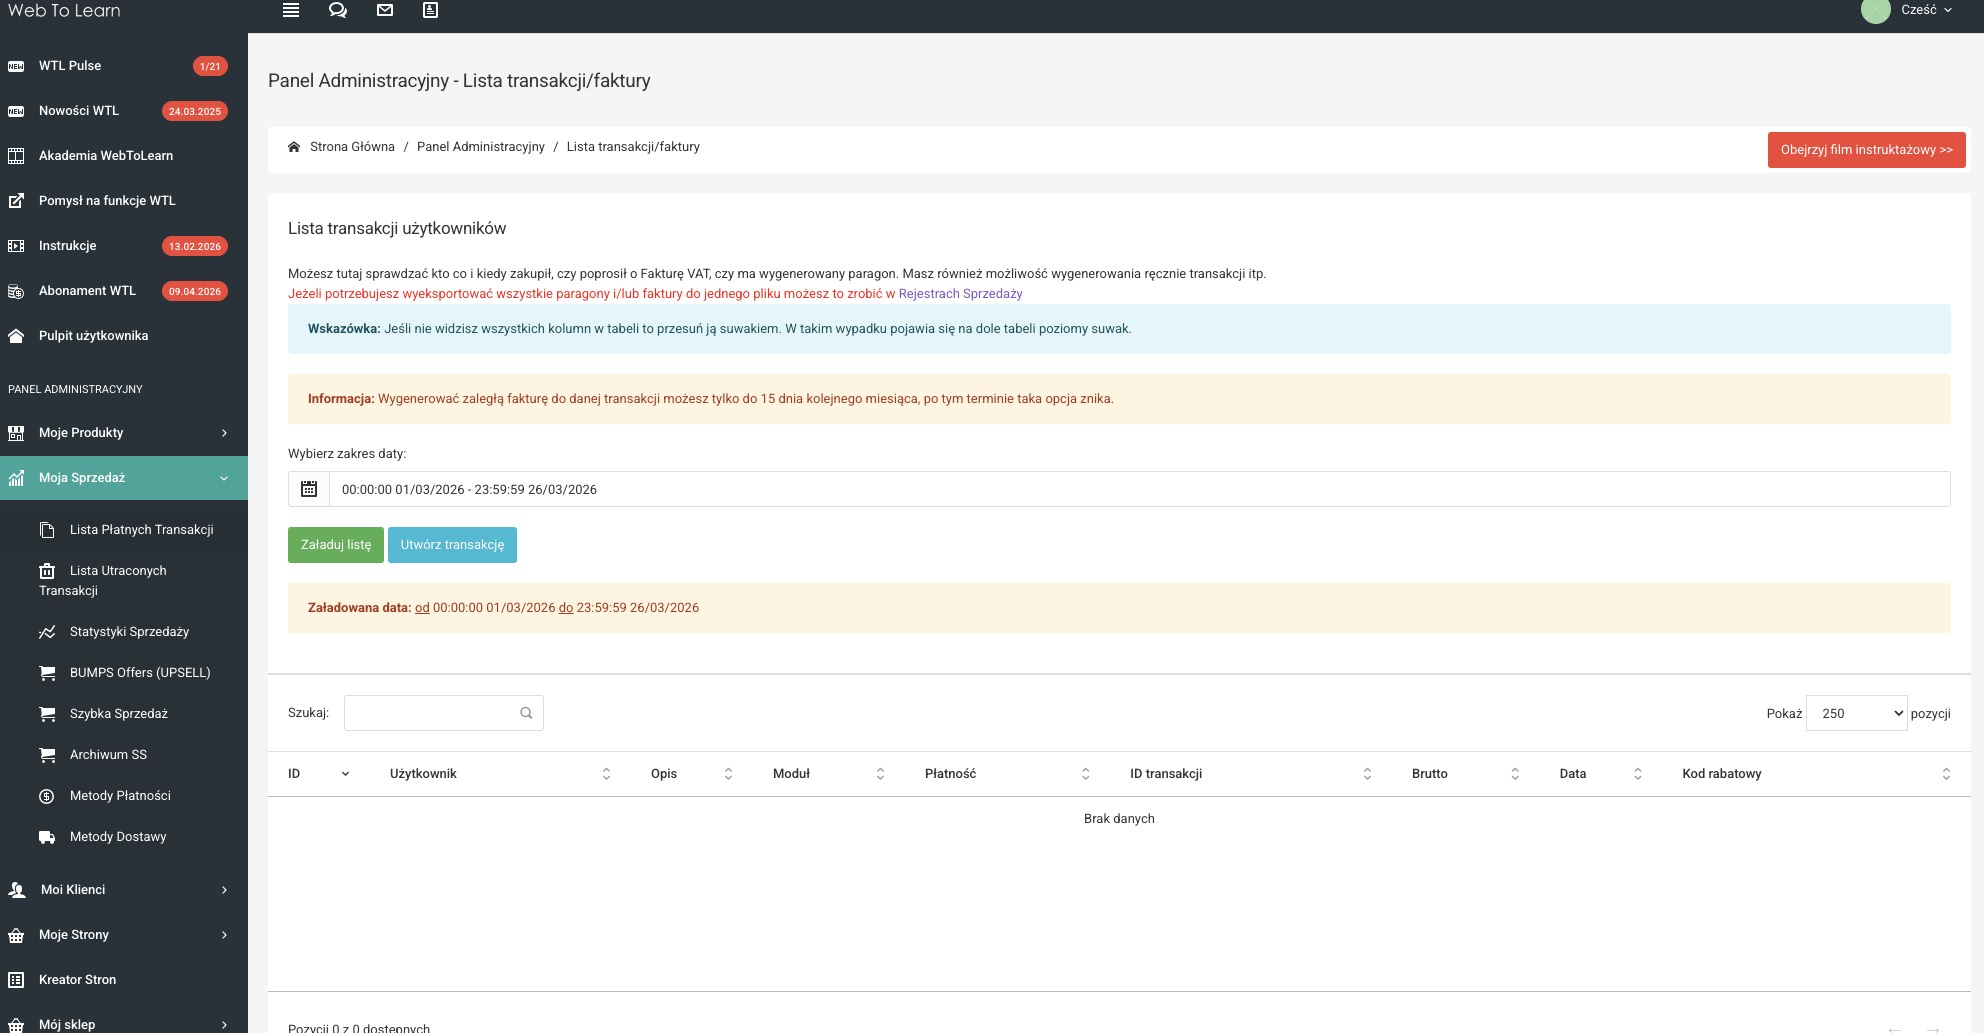The image size is (1984, 1033).
Task: Click the Kreator Stron sidebar icon
Action: coord(16,980)
